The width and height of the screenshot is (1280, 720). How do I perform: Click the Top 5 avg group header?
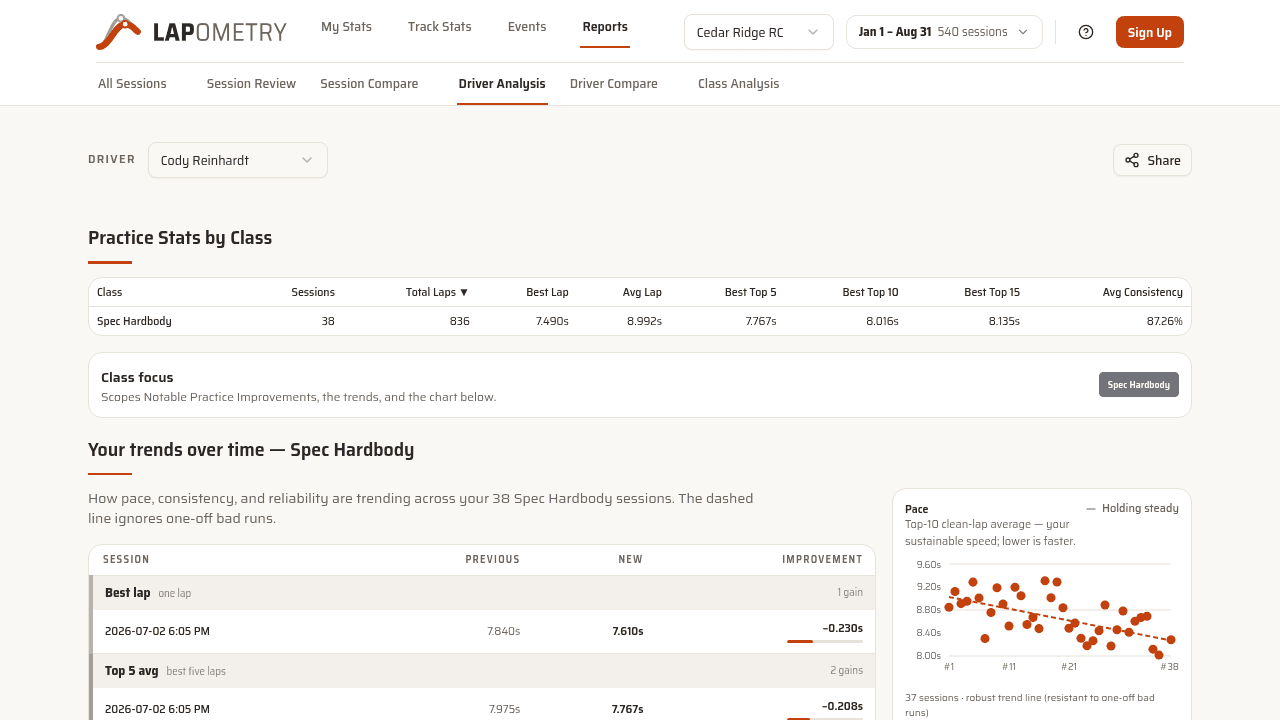tap(482, 671)
